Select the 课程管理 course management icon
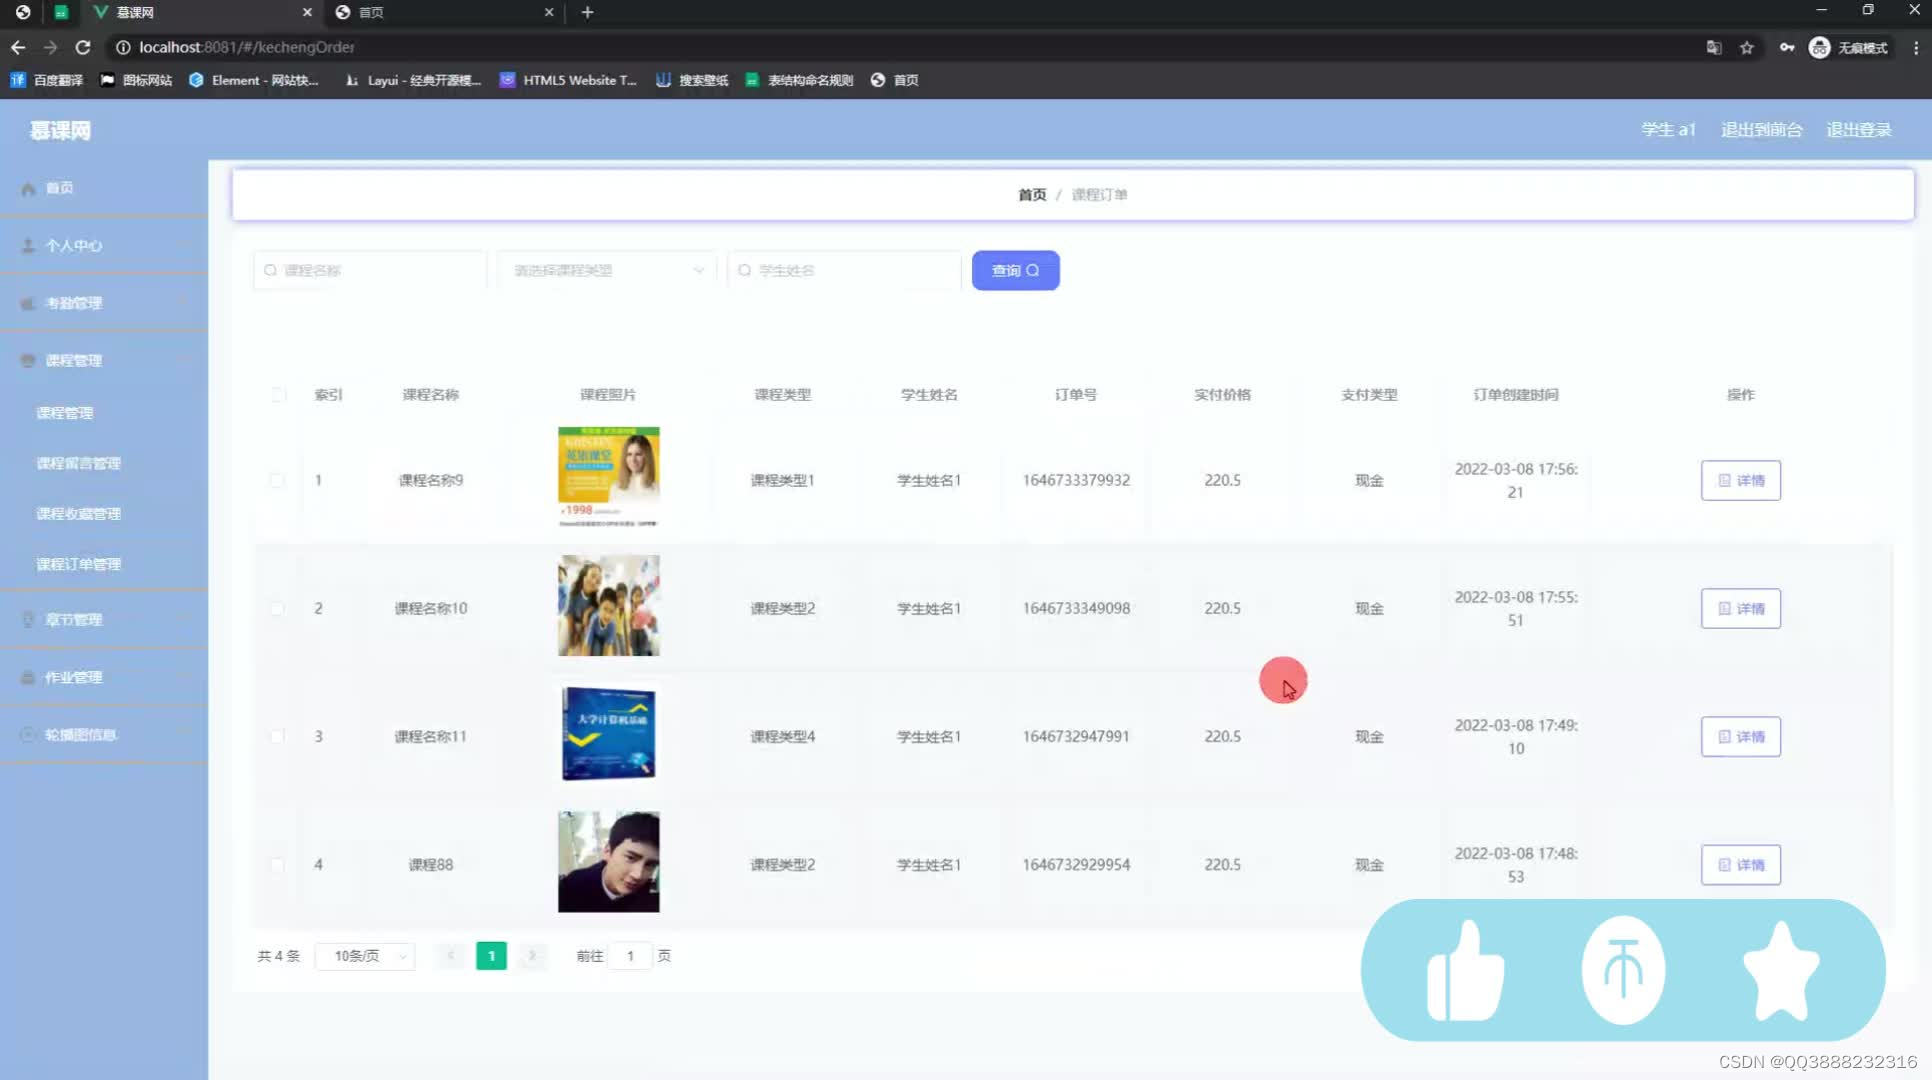 tap(28, 360)
